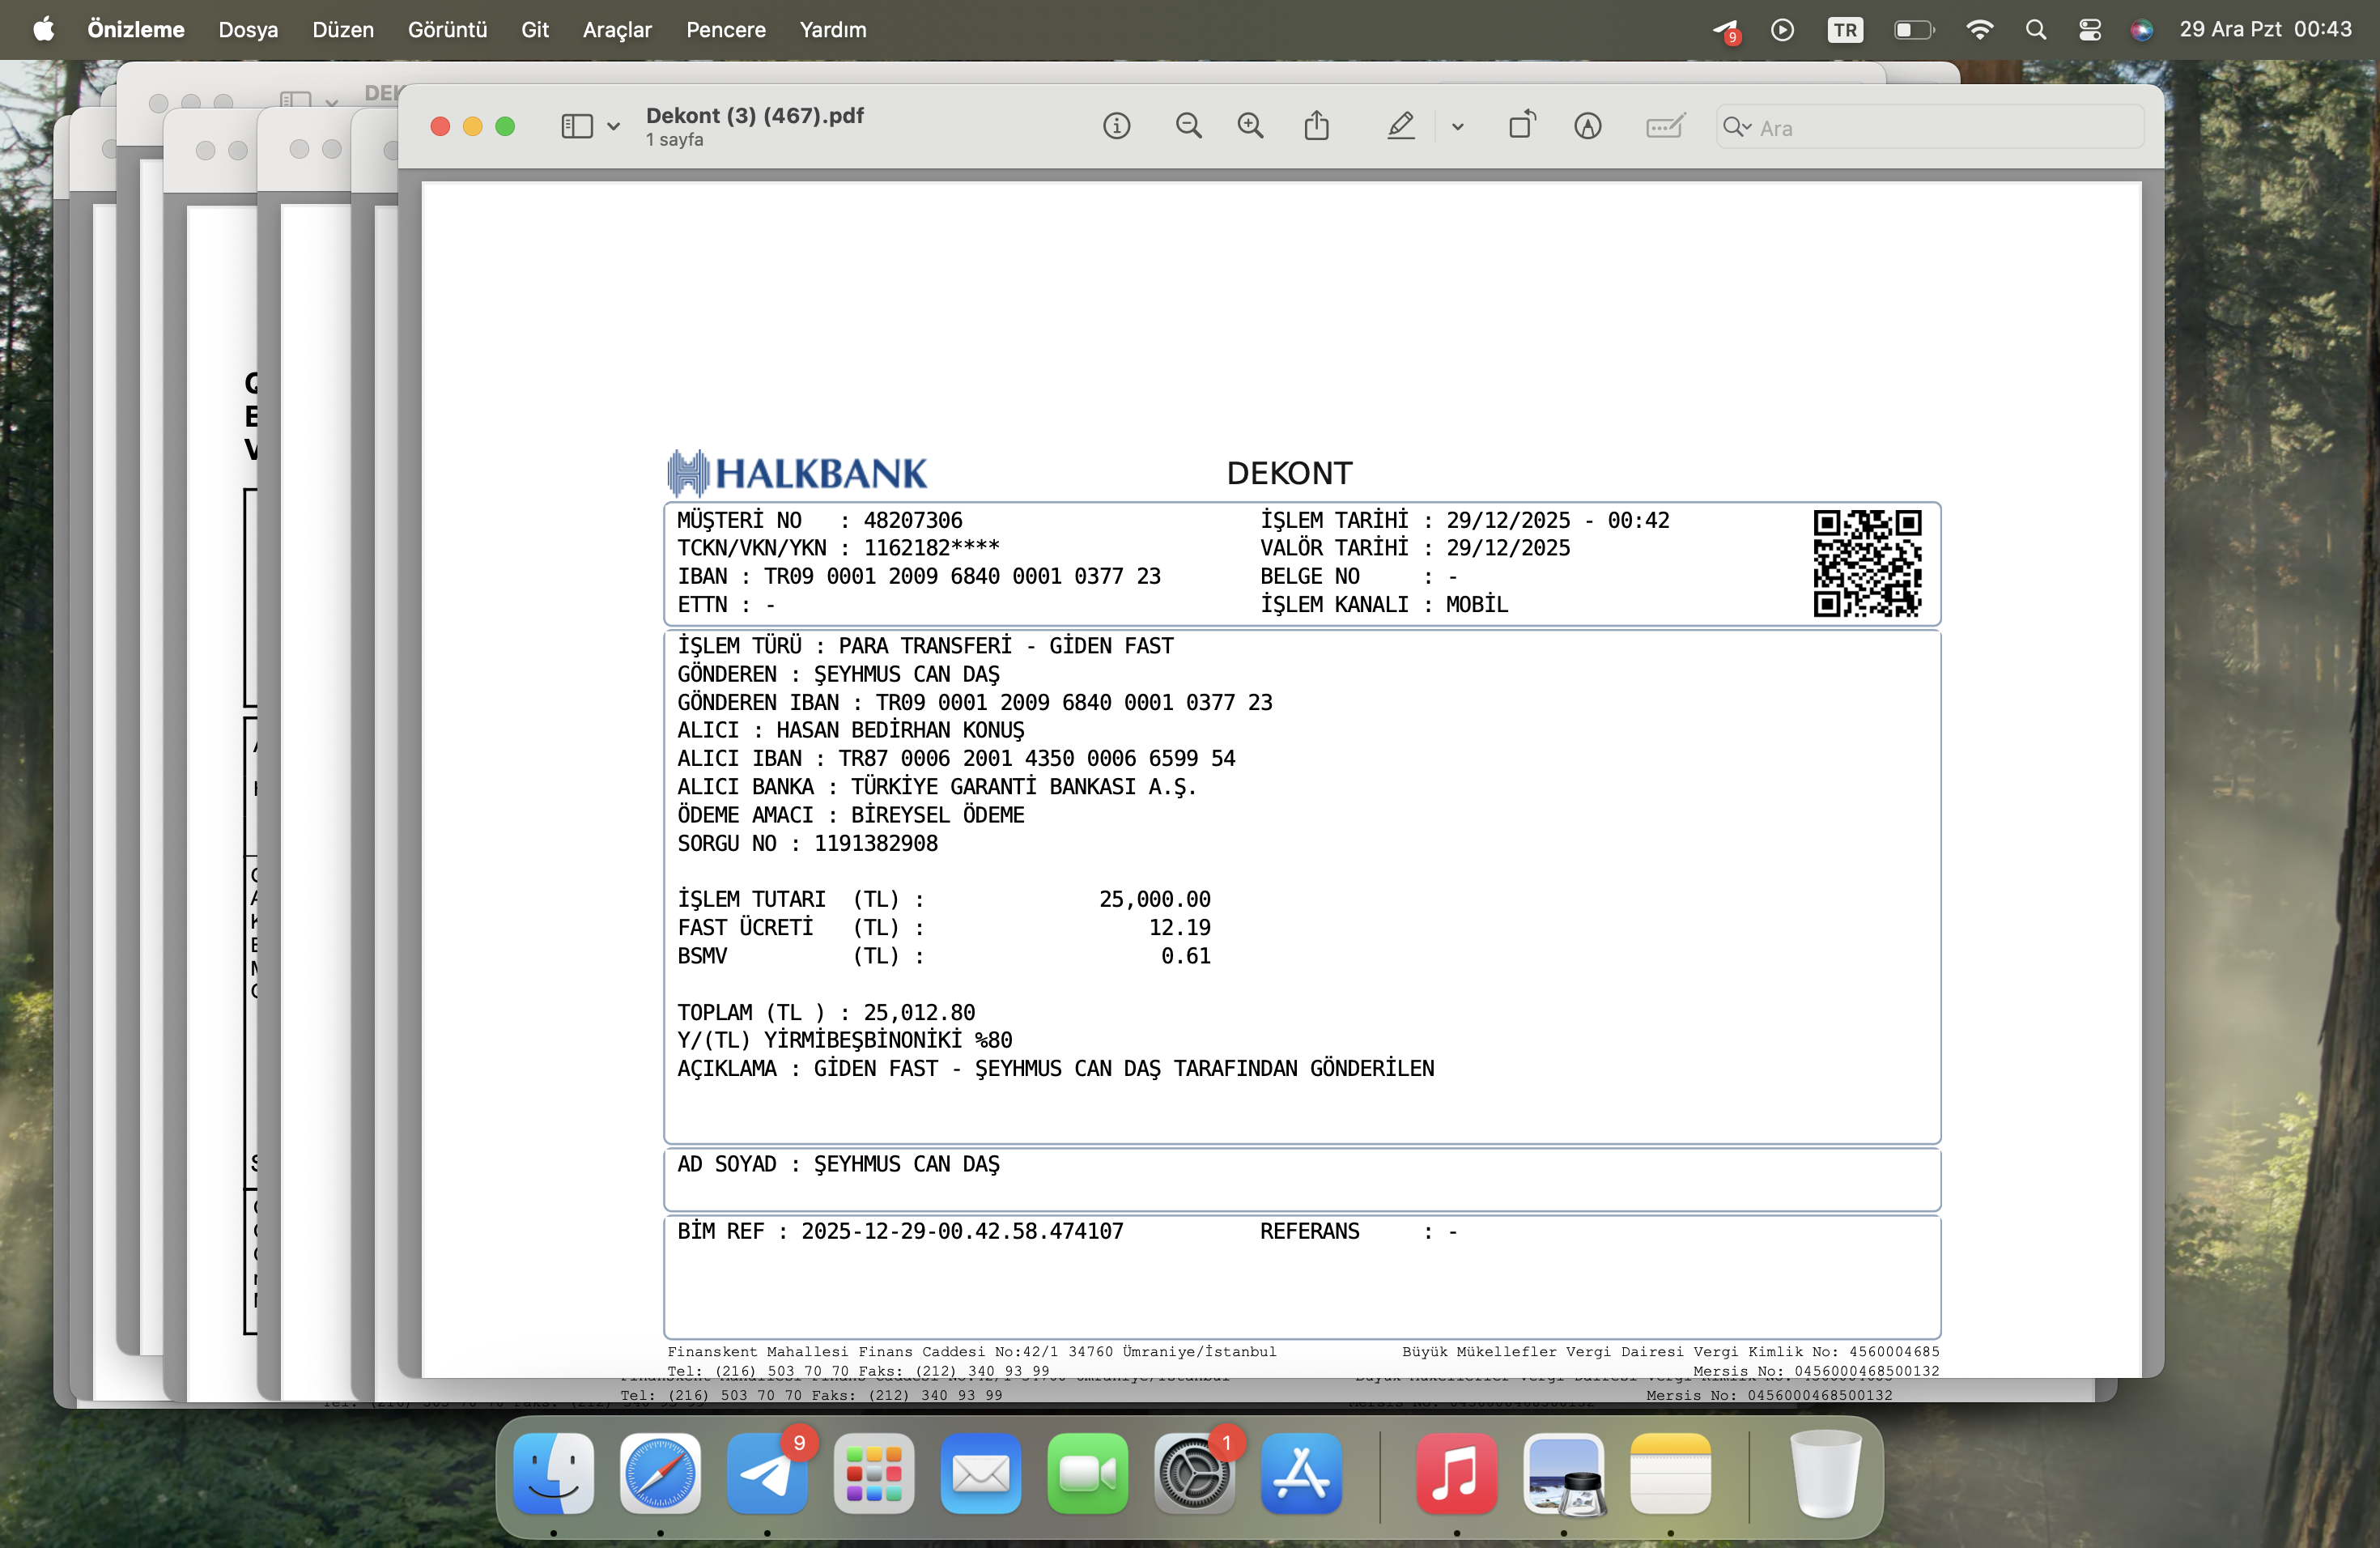Viewport: 2380px width, 1548px height.
Task: Select the MÜŞTERİ NO value 48207306
Action: pyautogui.click(x=913, y=520)
